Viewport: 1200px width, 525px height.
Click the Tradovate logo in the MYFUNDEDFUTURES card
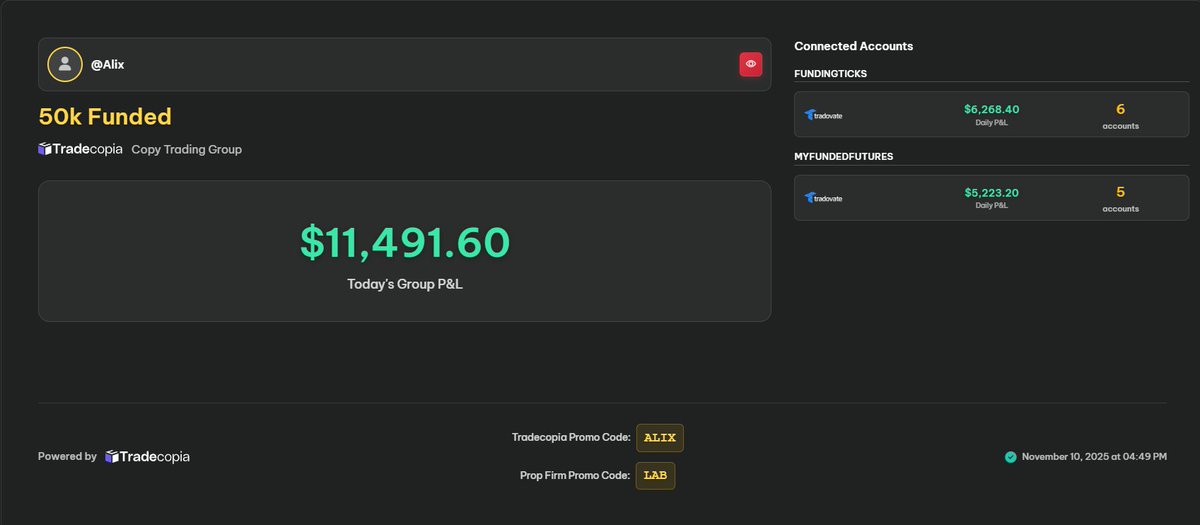[x=824, y=198]
